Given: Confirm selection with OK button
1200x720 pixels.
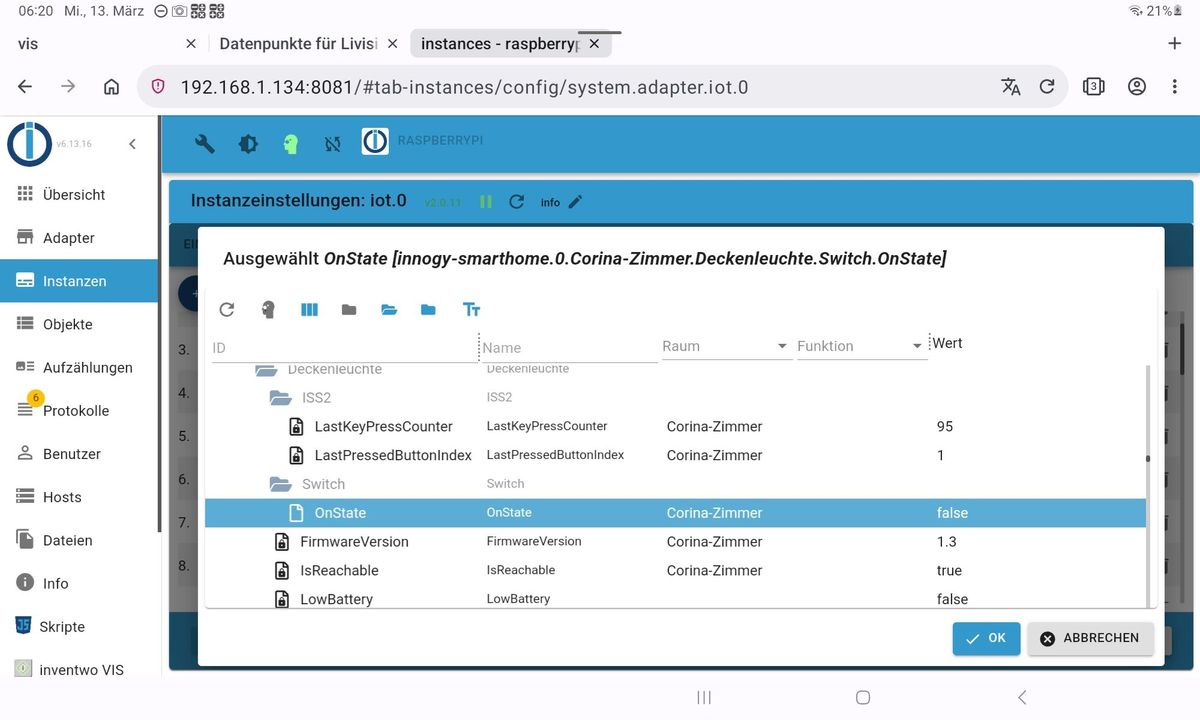Looking at the screenshot, I should pos(986,638).
